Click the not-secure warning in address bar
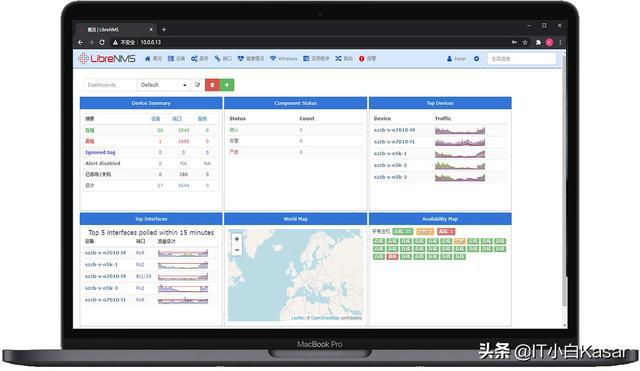The width and height of the screenshot is (640, 371). tap(124, 42)
